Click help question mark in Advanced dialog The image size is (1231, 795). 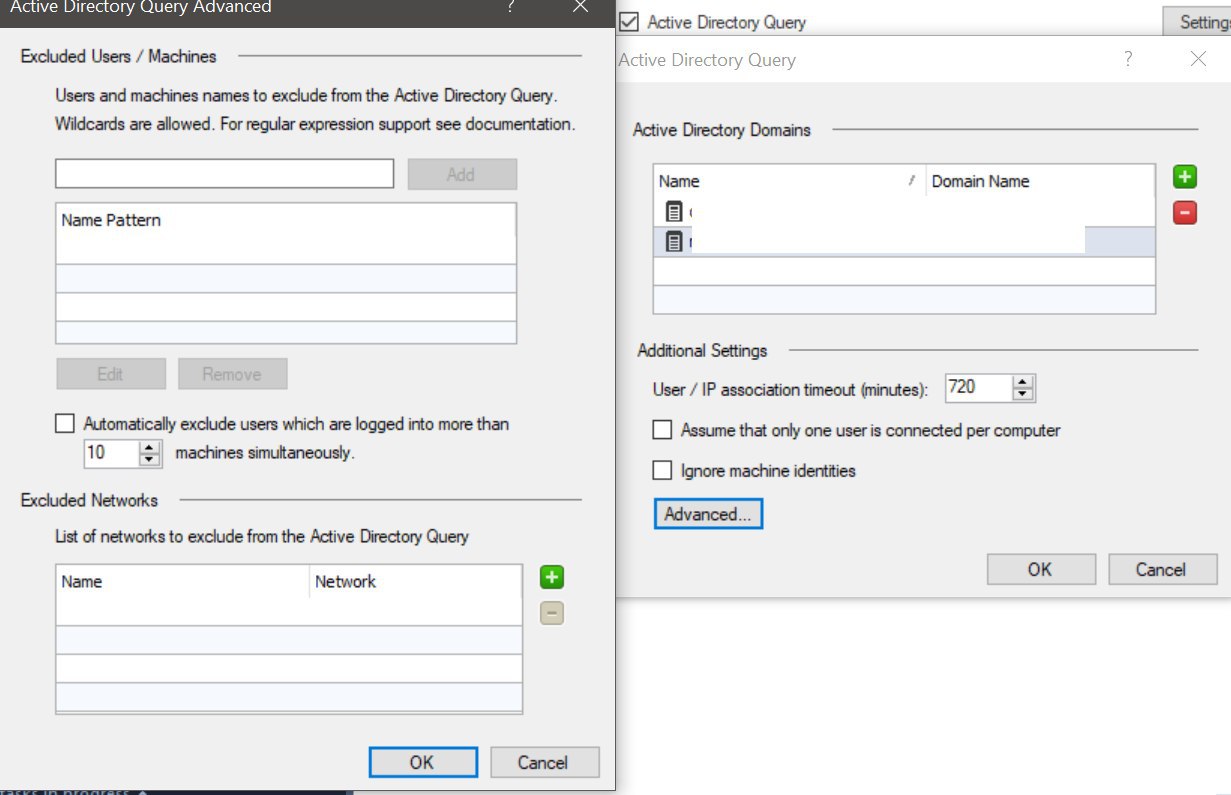(x=510, y=6)
